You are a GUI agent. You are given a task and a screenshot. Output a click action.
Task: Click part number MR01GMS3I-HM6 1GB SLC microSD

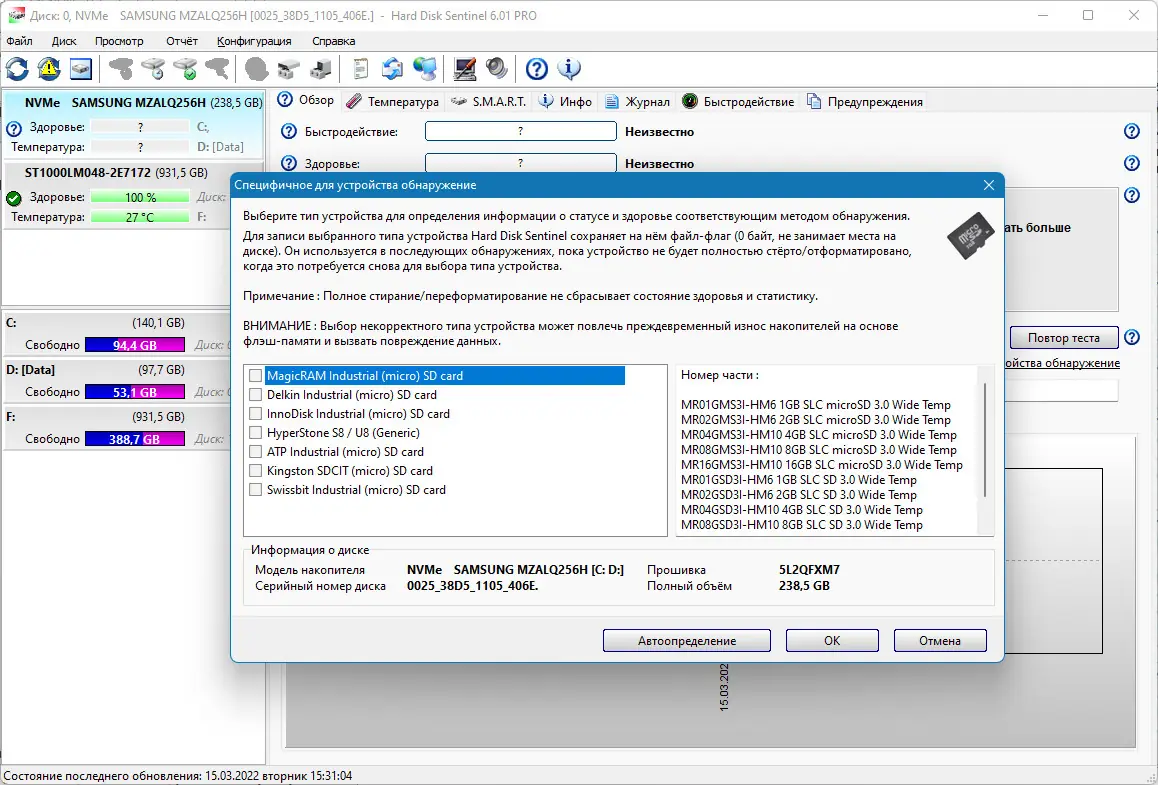(815, 405)
